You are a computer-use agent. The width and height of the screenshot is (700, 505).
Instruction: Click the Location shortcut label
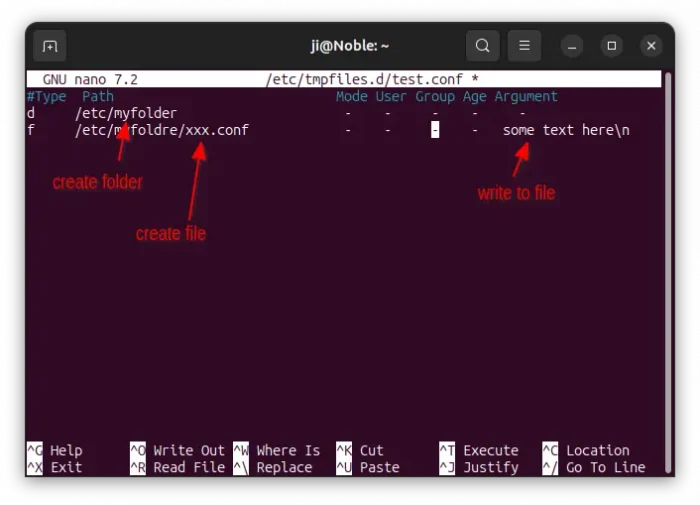click(x=597, y=451)
